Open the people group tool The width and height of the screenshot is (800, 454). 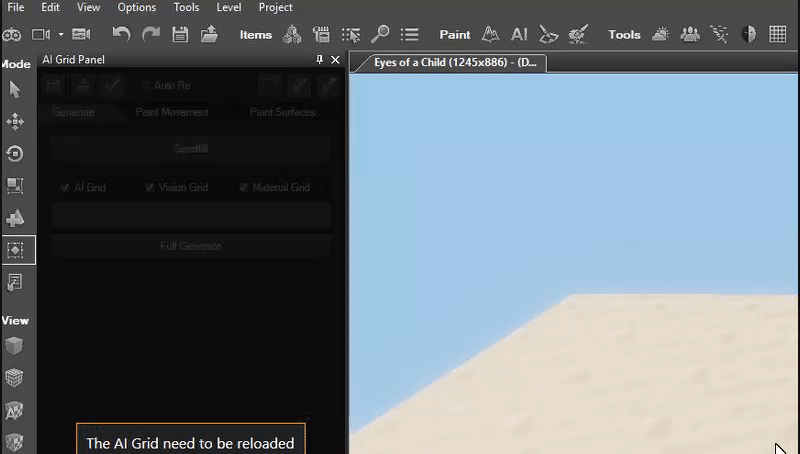690,35
